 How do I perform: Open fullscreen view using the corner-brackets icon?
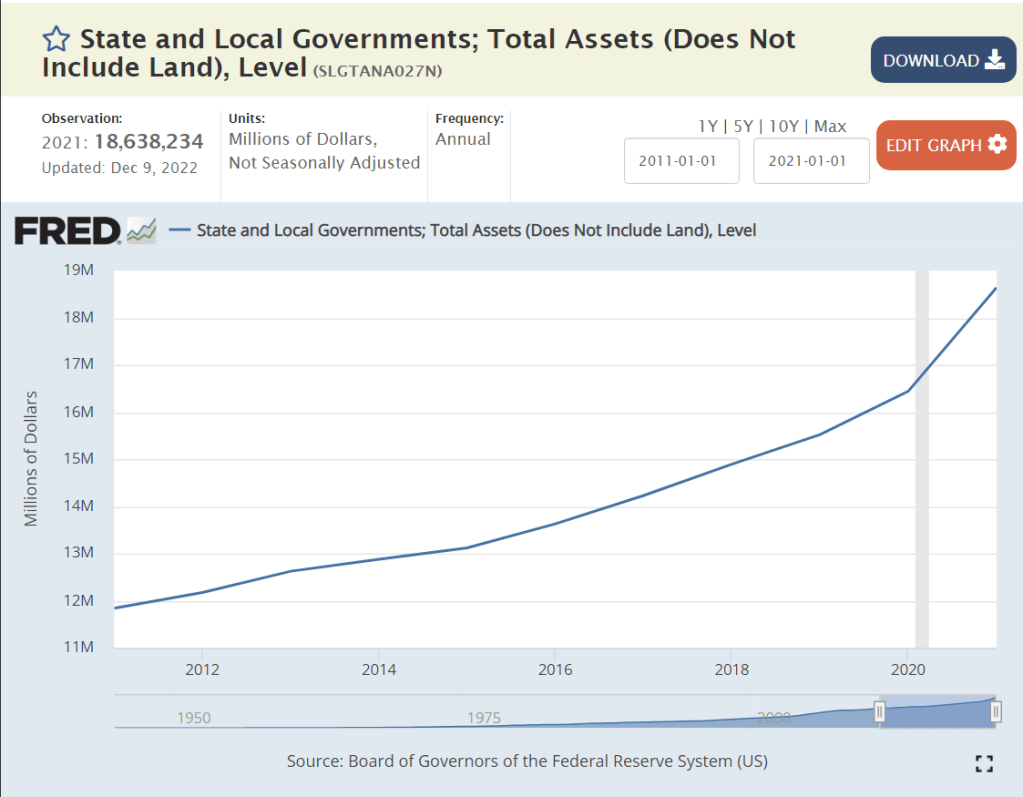click(x=984, y=764)
